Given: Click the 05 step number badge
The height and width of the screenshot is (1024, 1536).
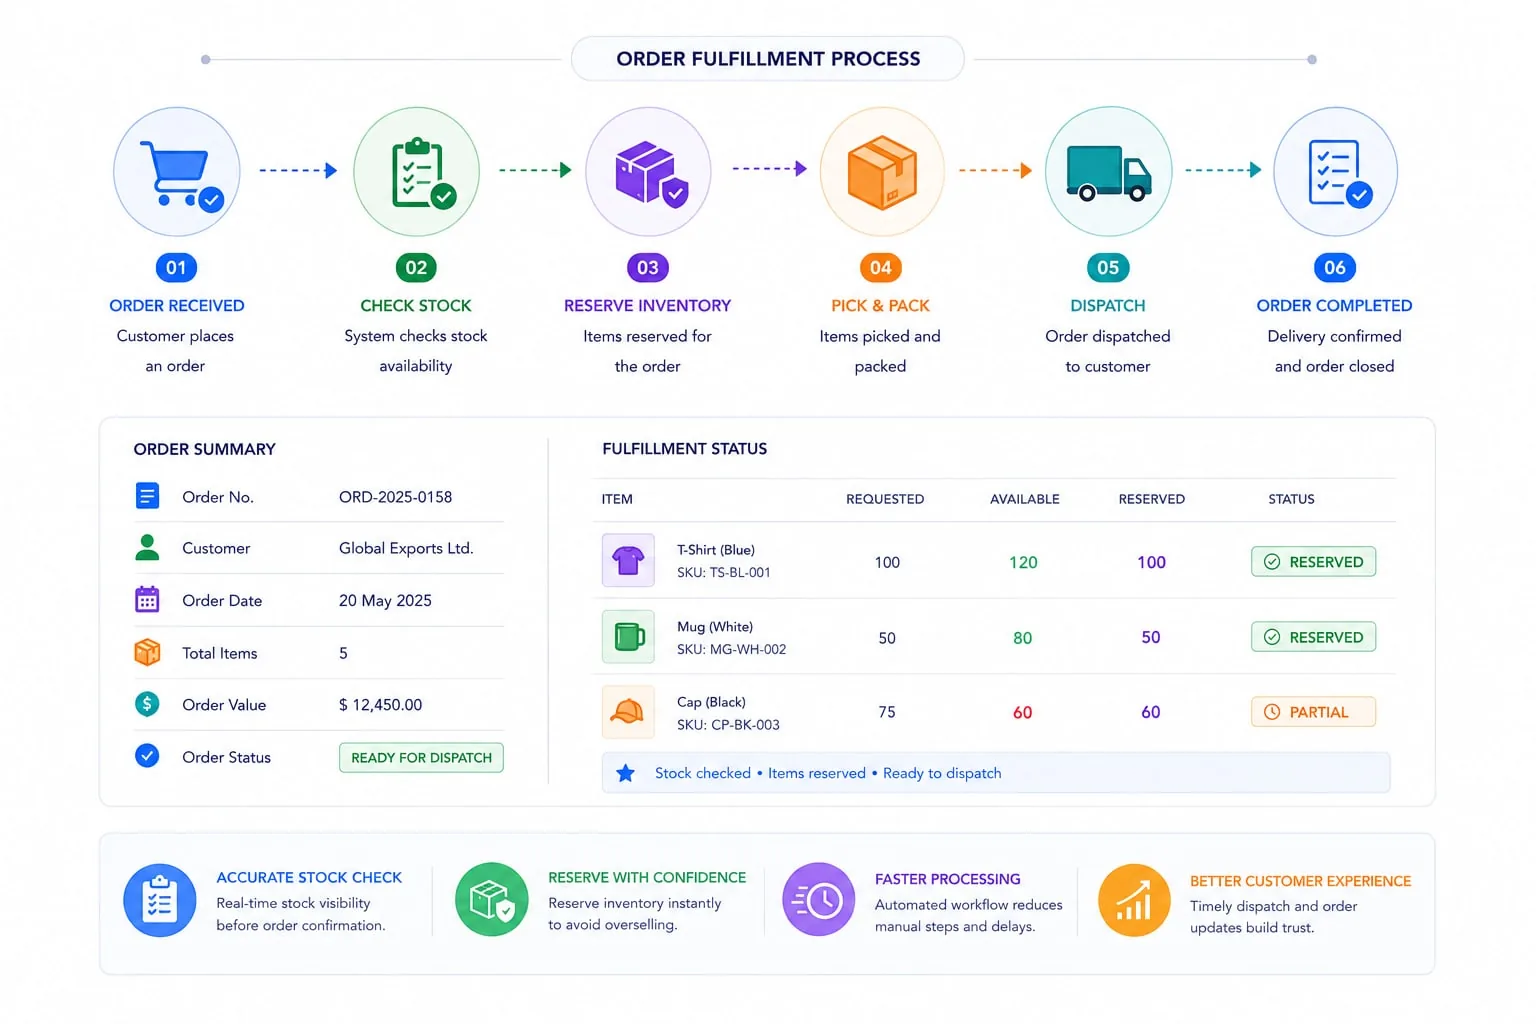Looking at the screenshot, I should (x=1108, y=268).
